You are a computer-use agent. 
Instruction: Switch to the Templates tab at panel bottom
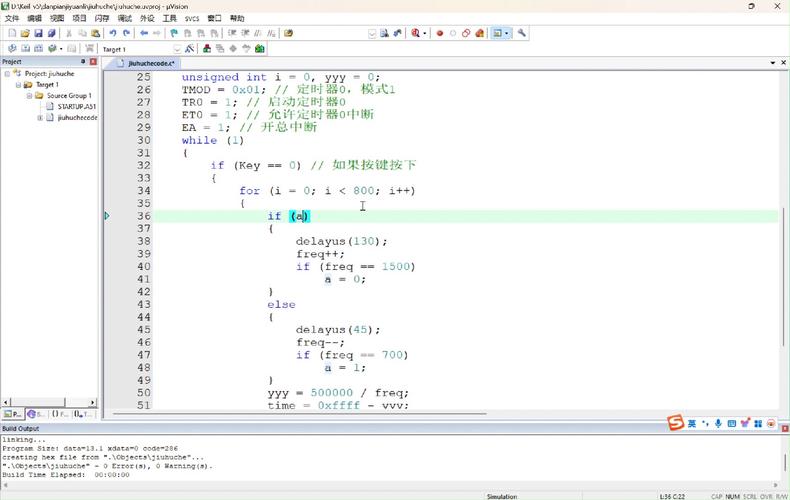click(x=83, y=414)
